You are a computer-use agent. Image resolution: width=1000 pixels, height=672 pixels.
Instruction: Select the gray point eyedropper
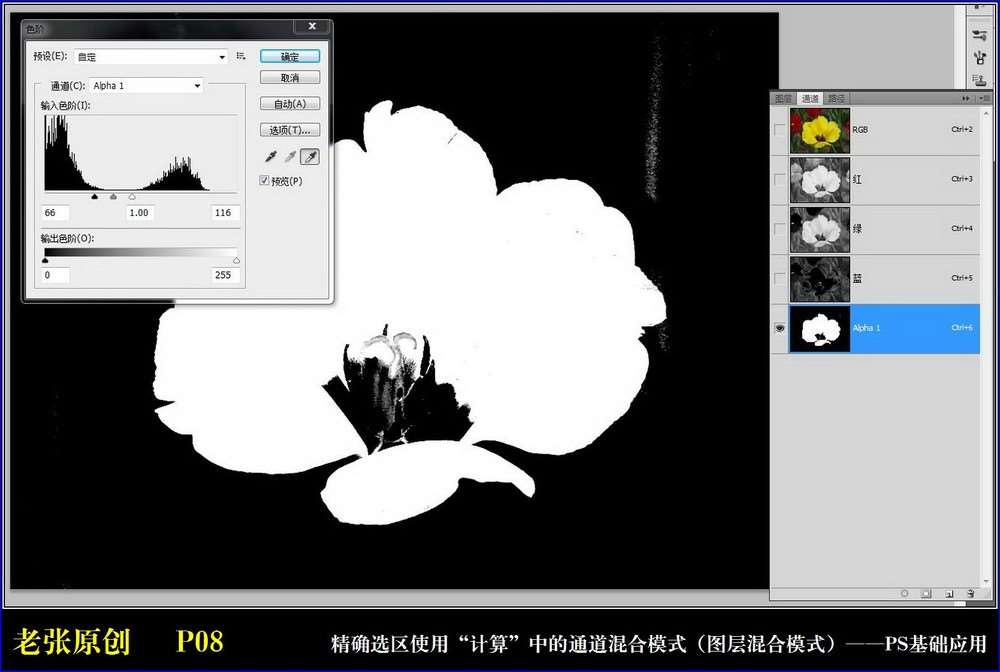(x=290, y=157)
